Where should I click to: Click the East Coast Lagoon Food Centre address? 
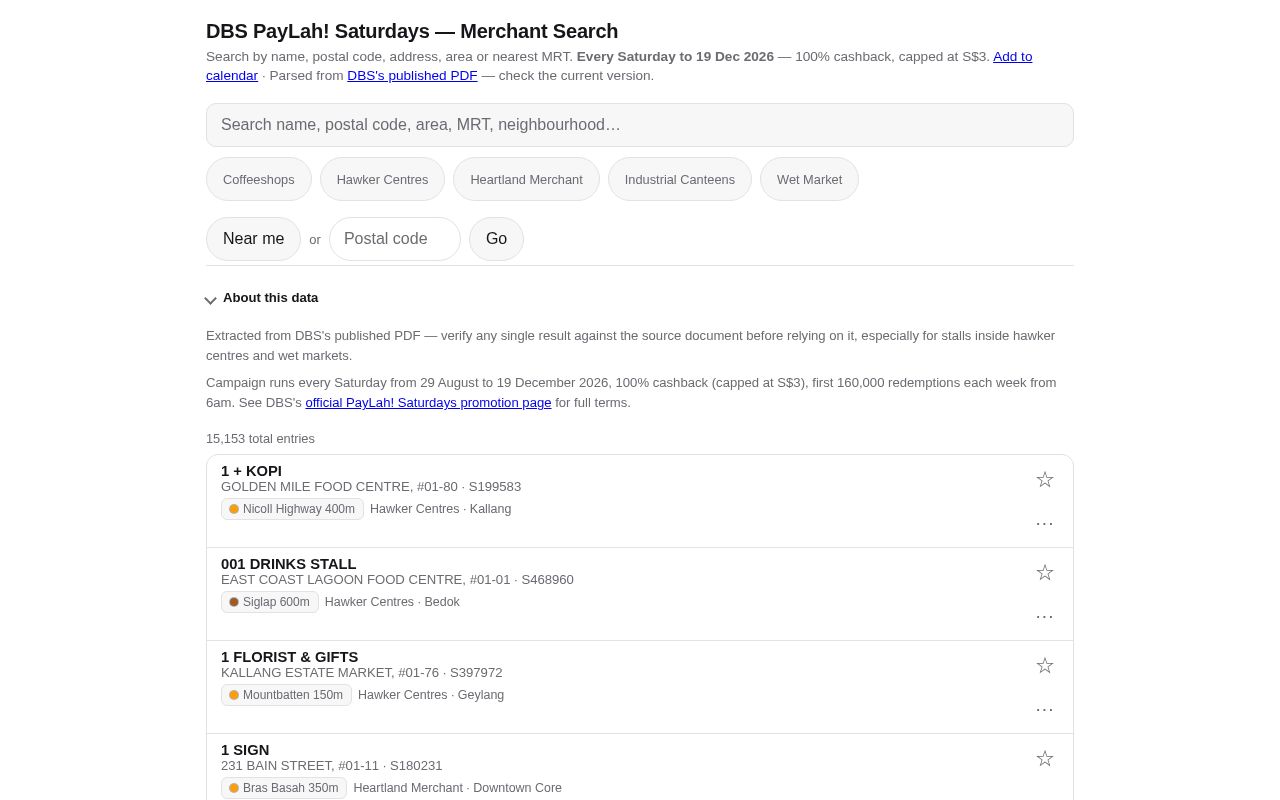pyautogui.click(x=397, y=580)
